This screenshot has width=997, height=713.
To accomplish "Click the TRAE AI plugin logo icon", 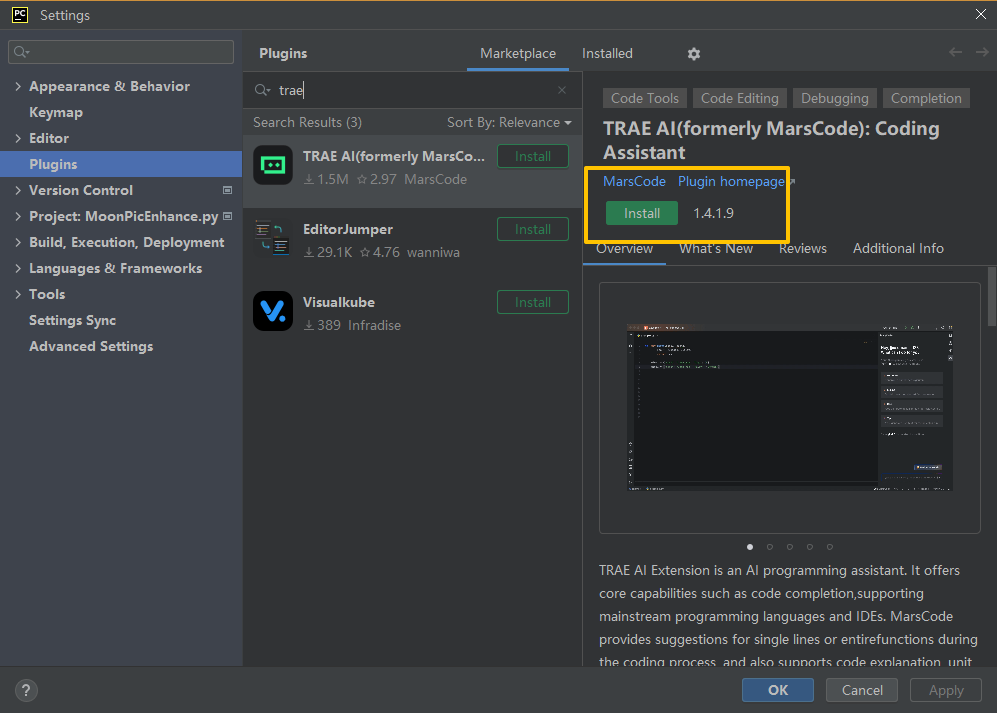I will pos(273,165).
